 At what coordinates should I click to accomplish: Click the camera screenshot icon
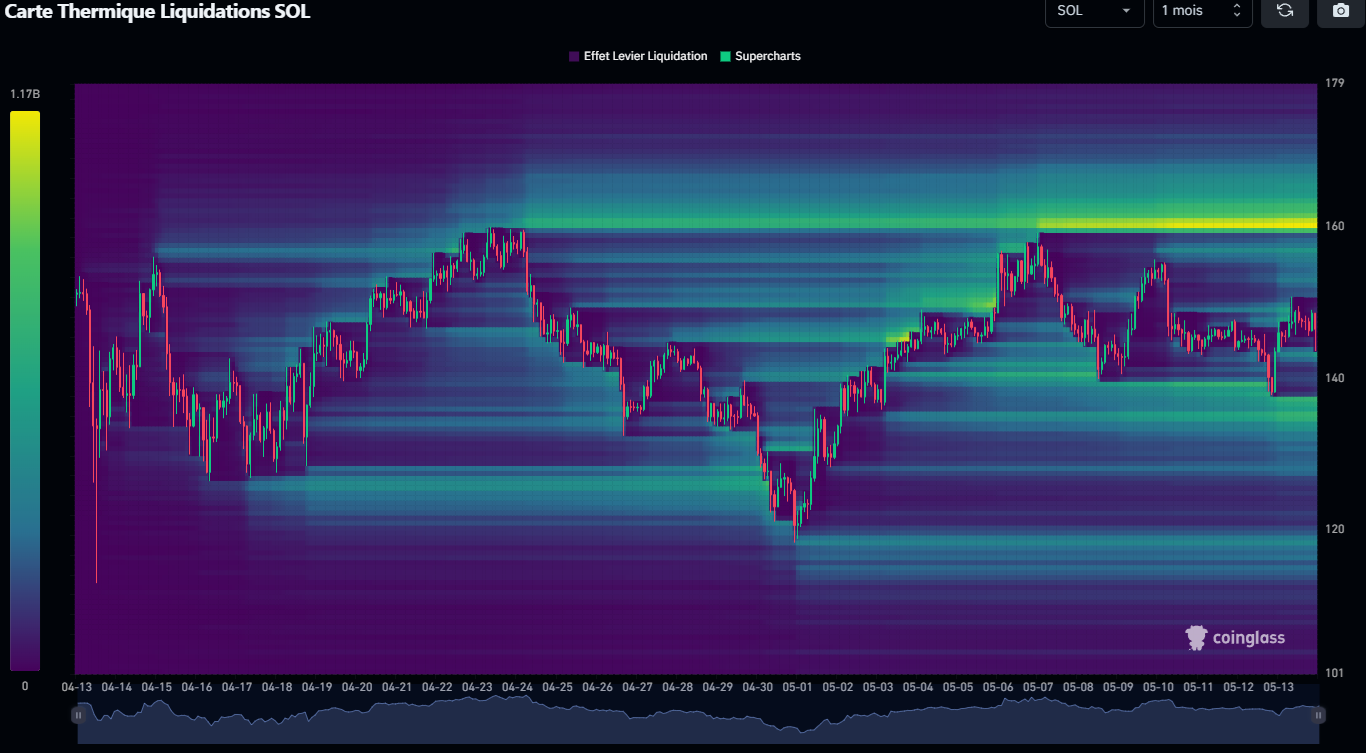1340,11
